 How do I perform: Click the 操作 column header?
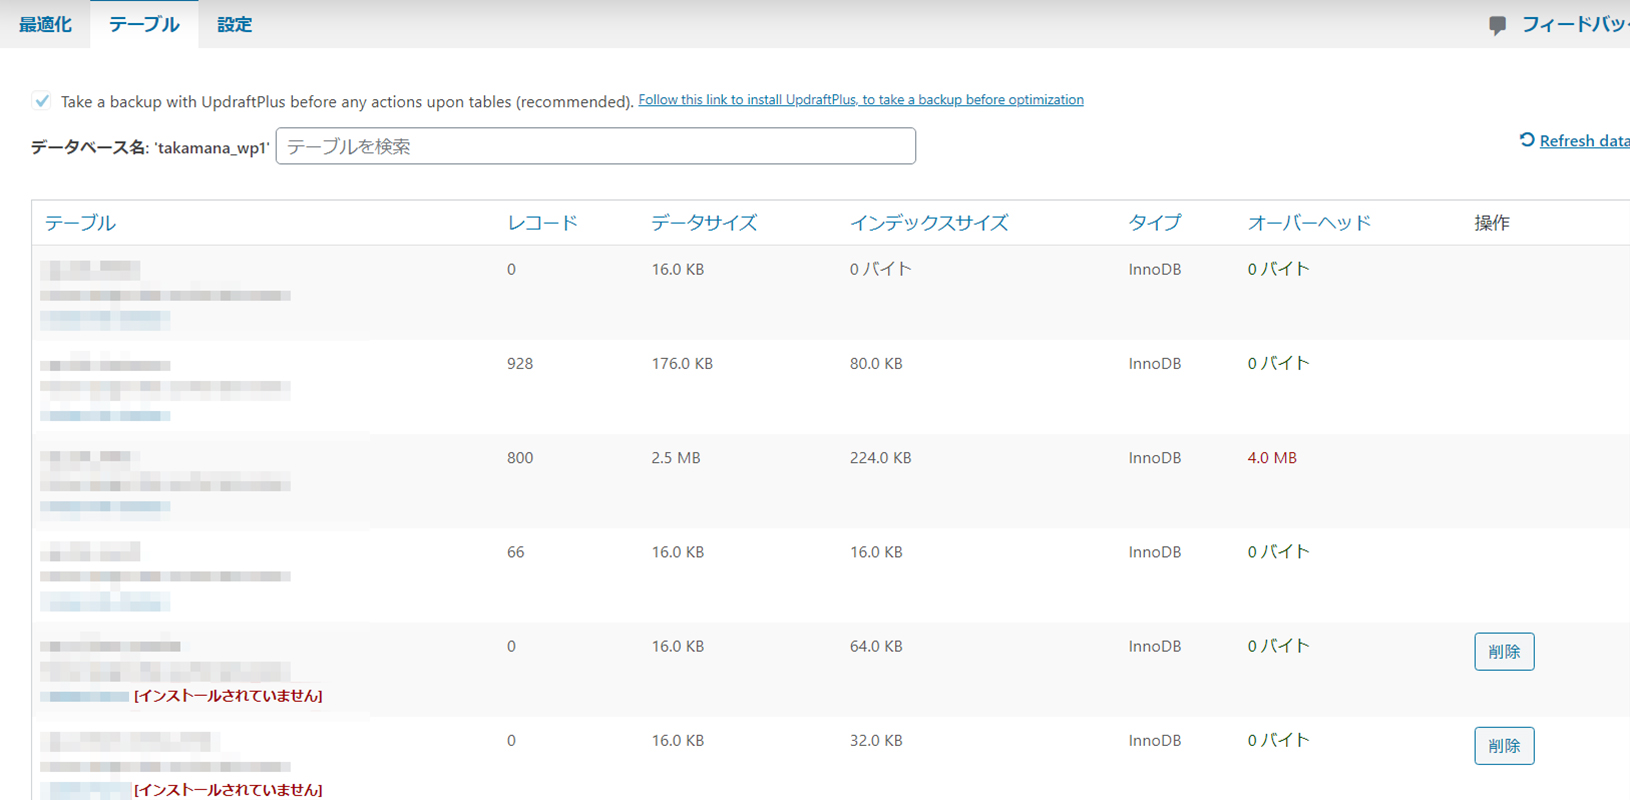tap(1491, 223)
